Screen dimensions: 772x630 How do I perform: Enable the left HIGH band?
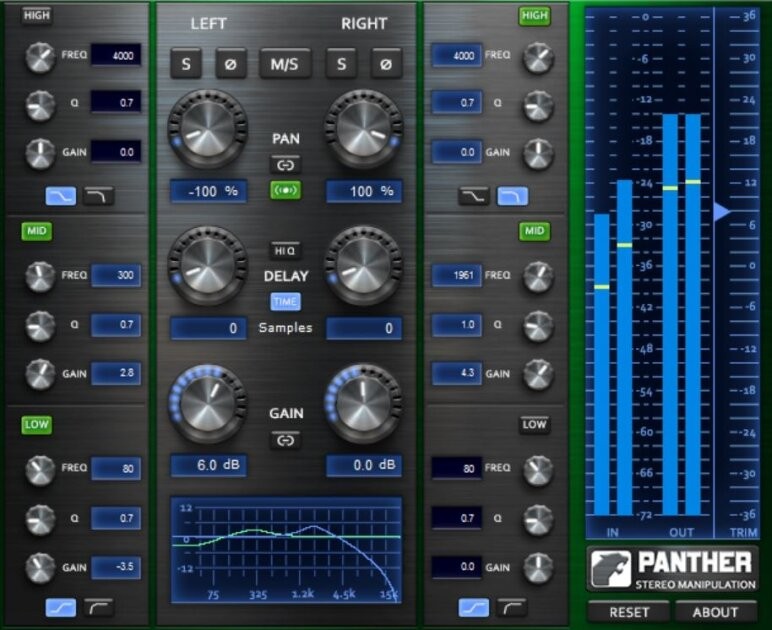pyautogui.click(x=37, y=16)
